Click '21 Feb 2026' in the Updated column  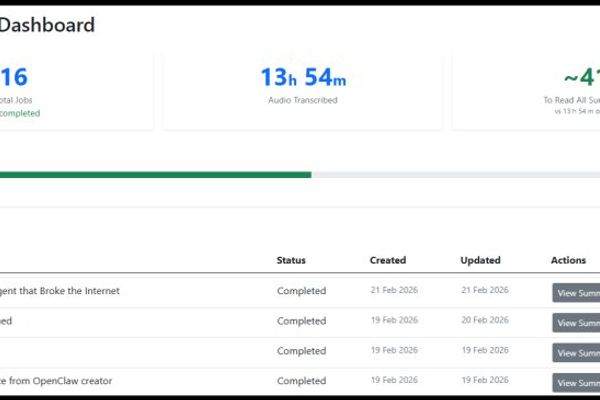pos(485,290)
